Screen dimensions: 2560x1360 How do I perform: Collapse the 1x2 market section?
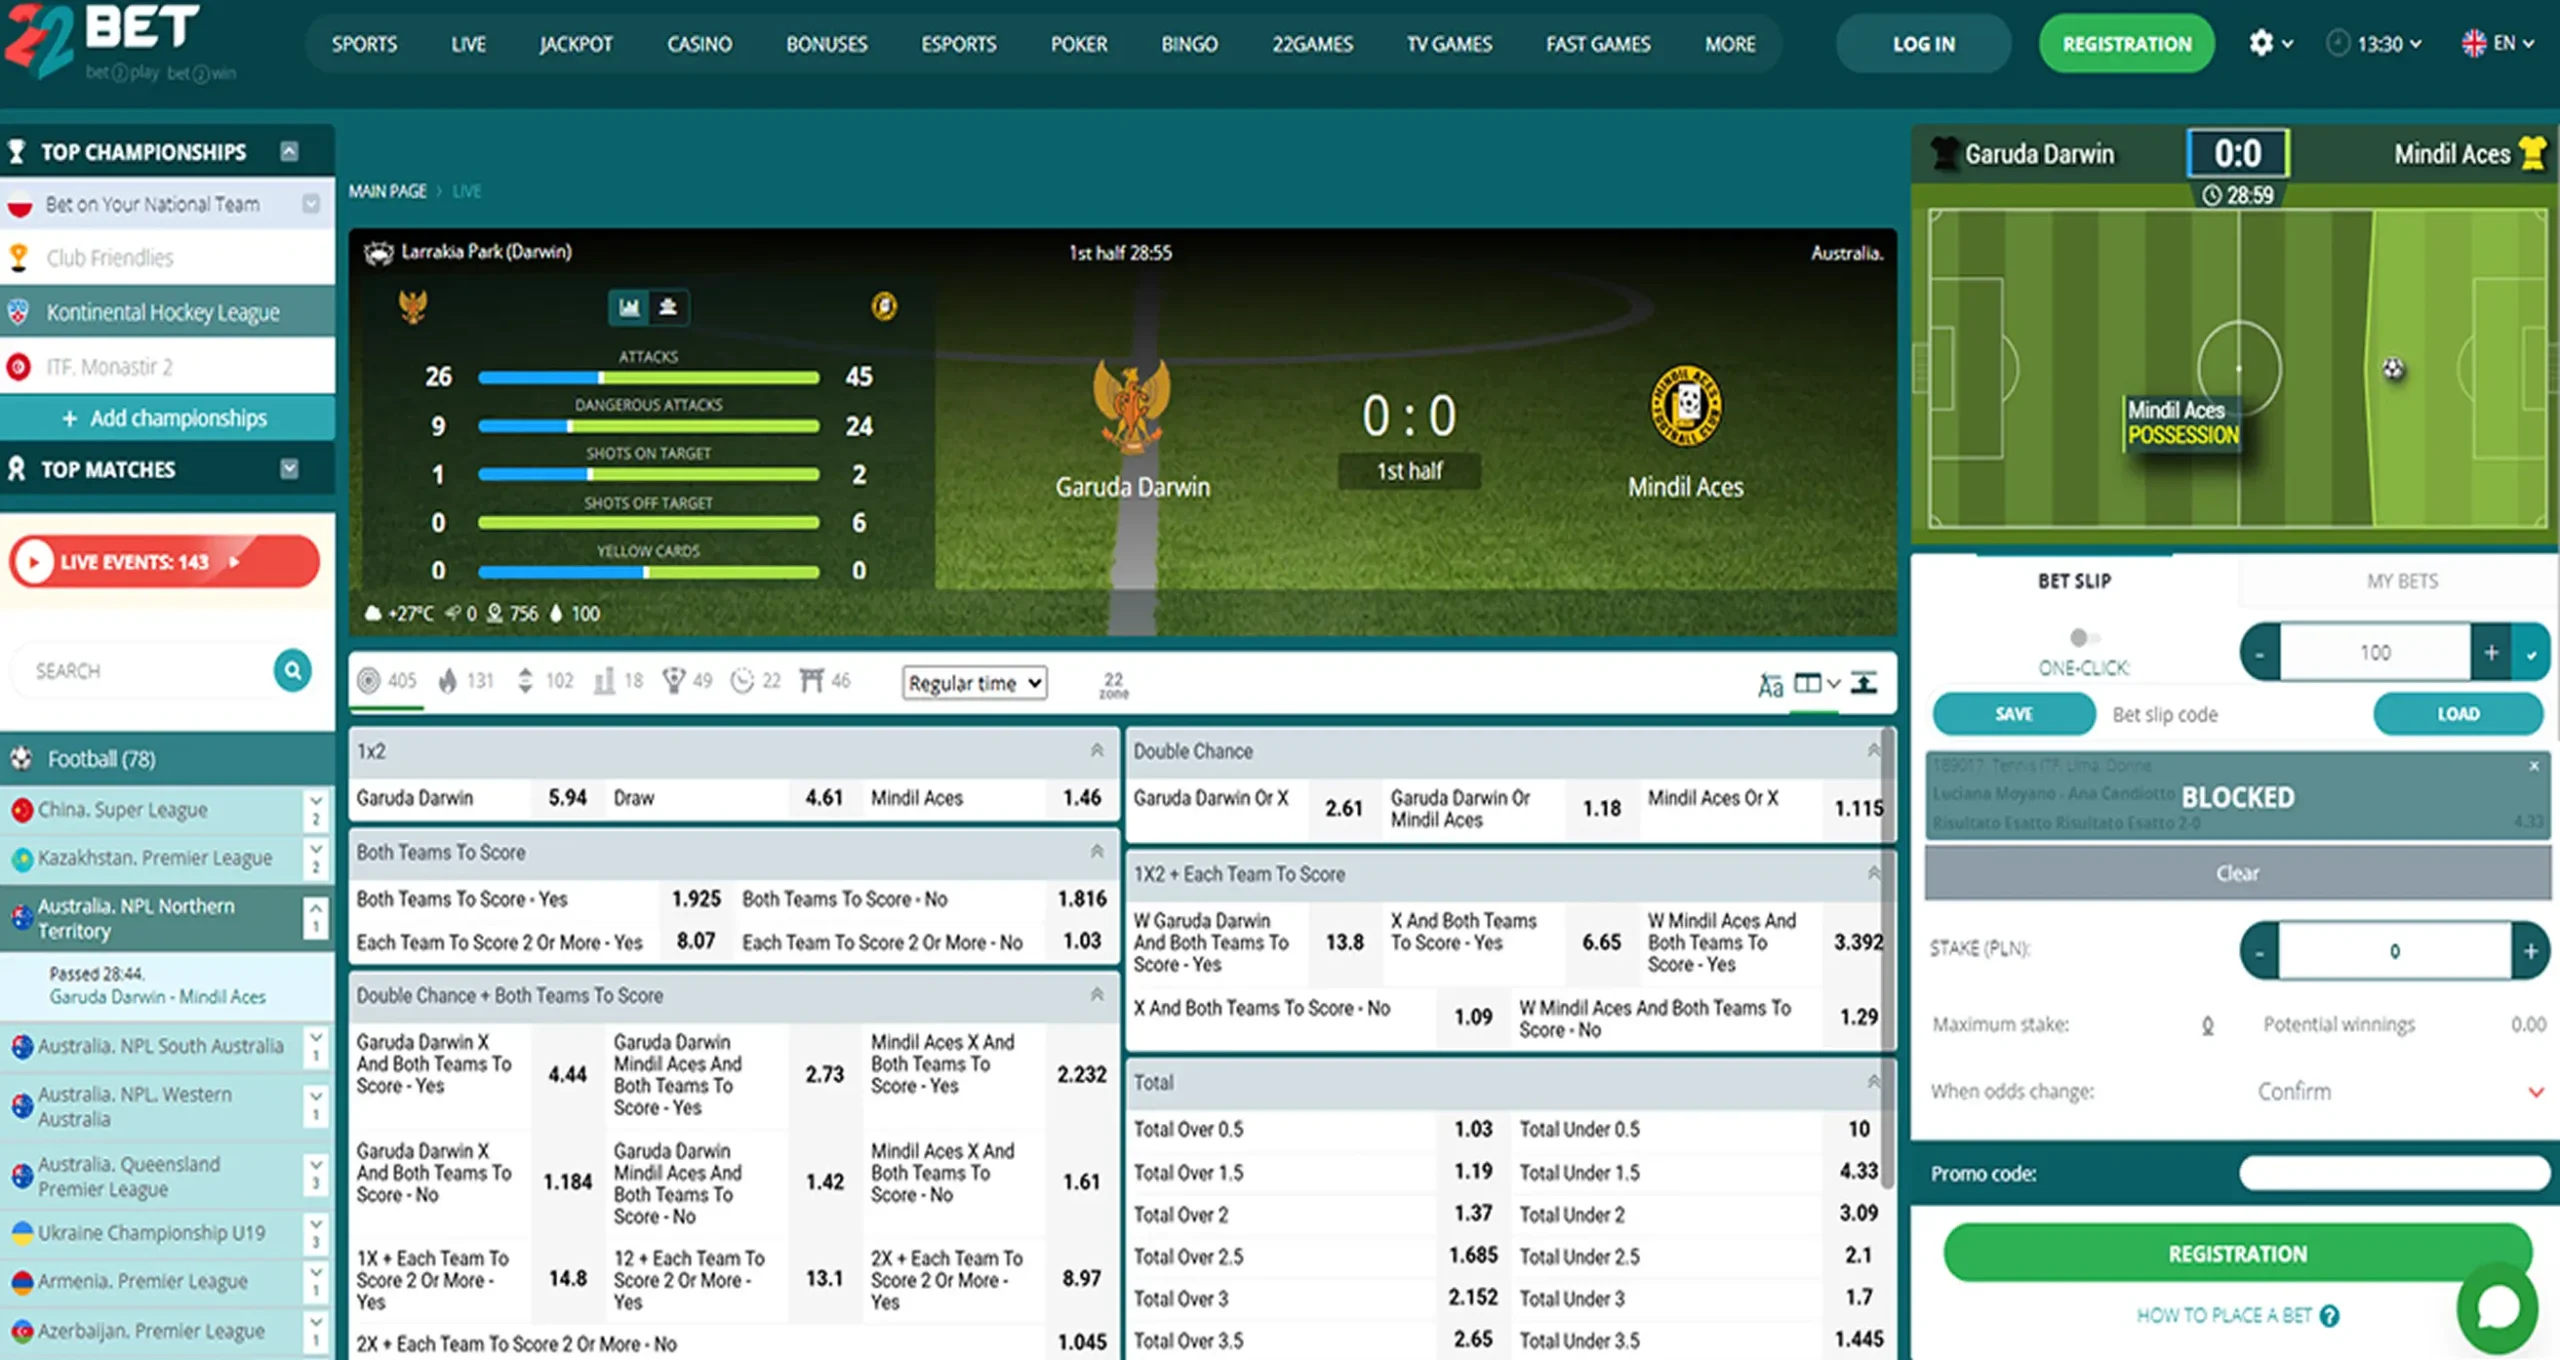tap(1097, 750)
